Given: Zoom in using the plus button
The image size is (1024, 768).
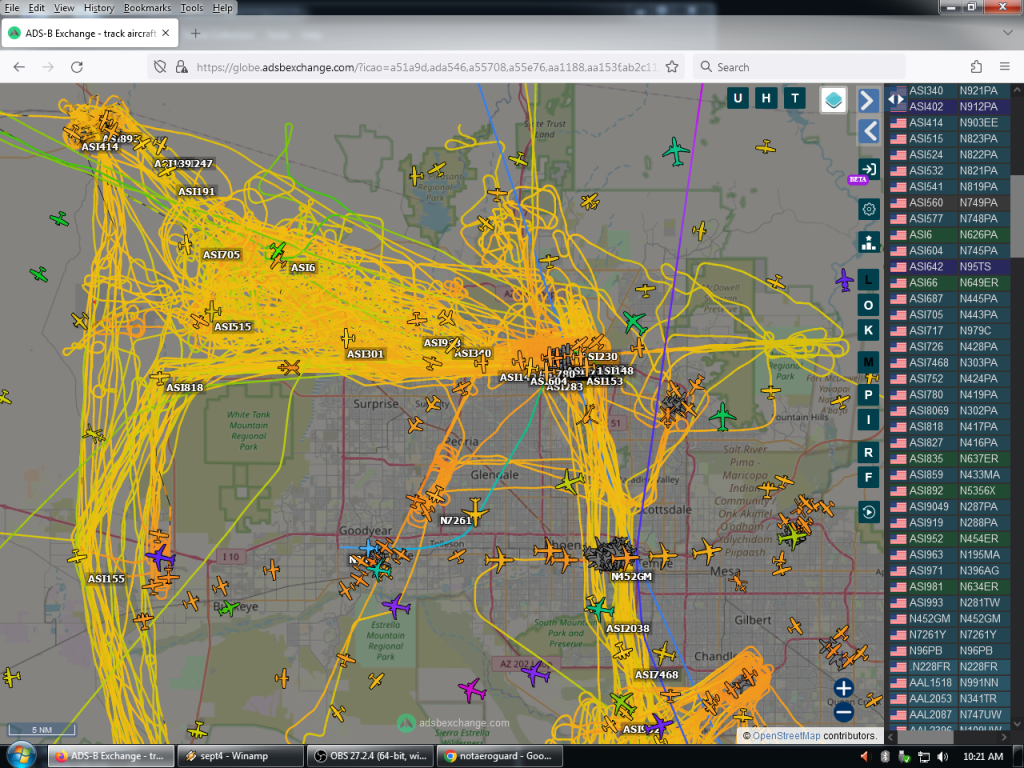Looking at the screenshot, I should [x=843, y=688].
